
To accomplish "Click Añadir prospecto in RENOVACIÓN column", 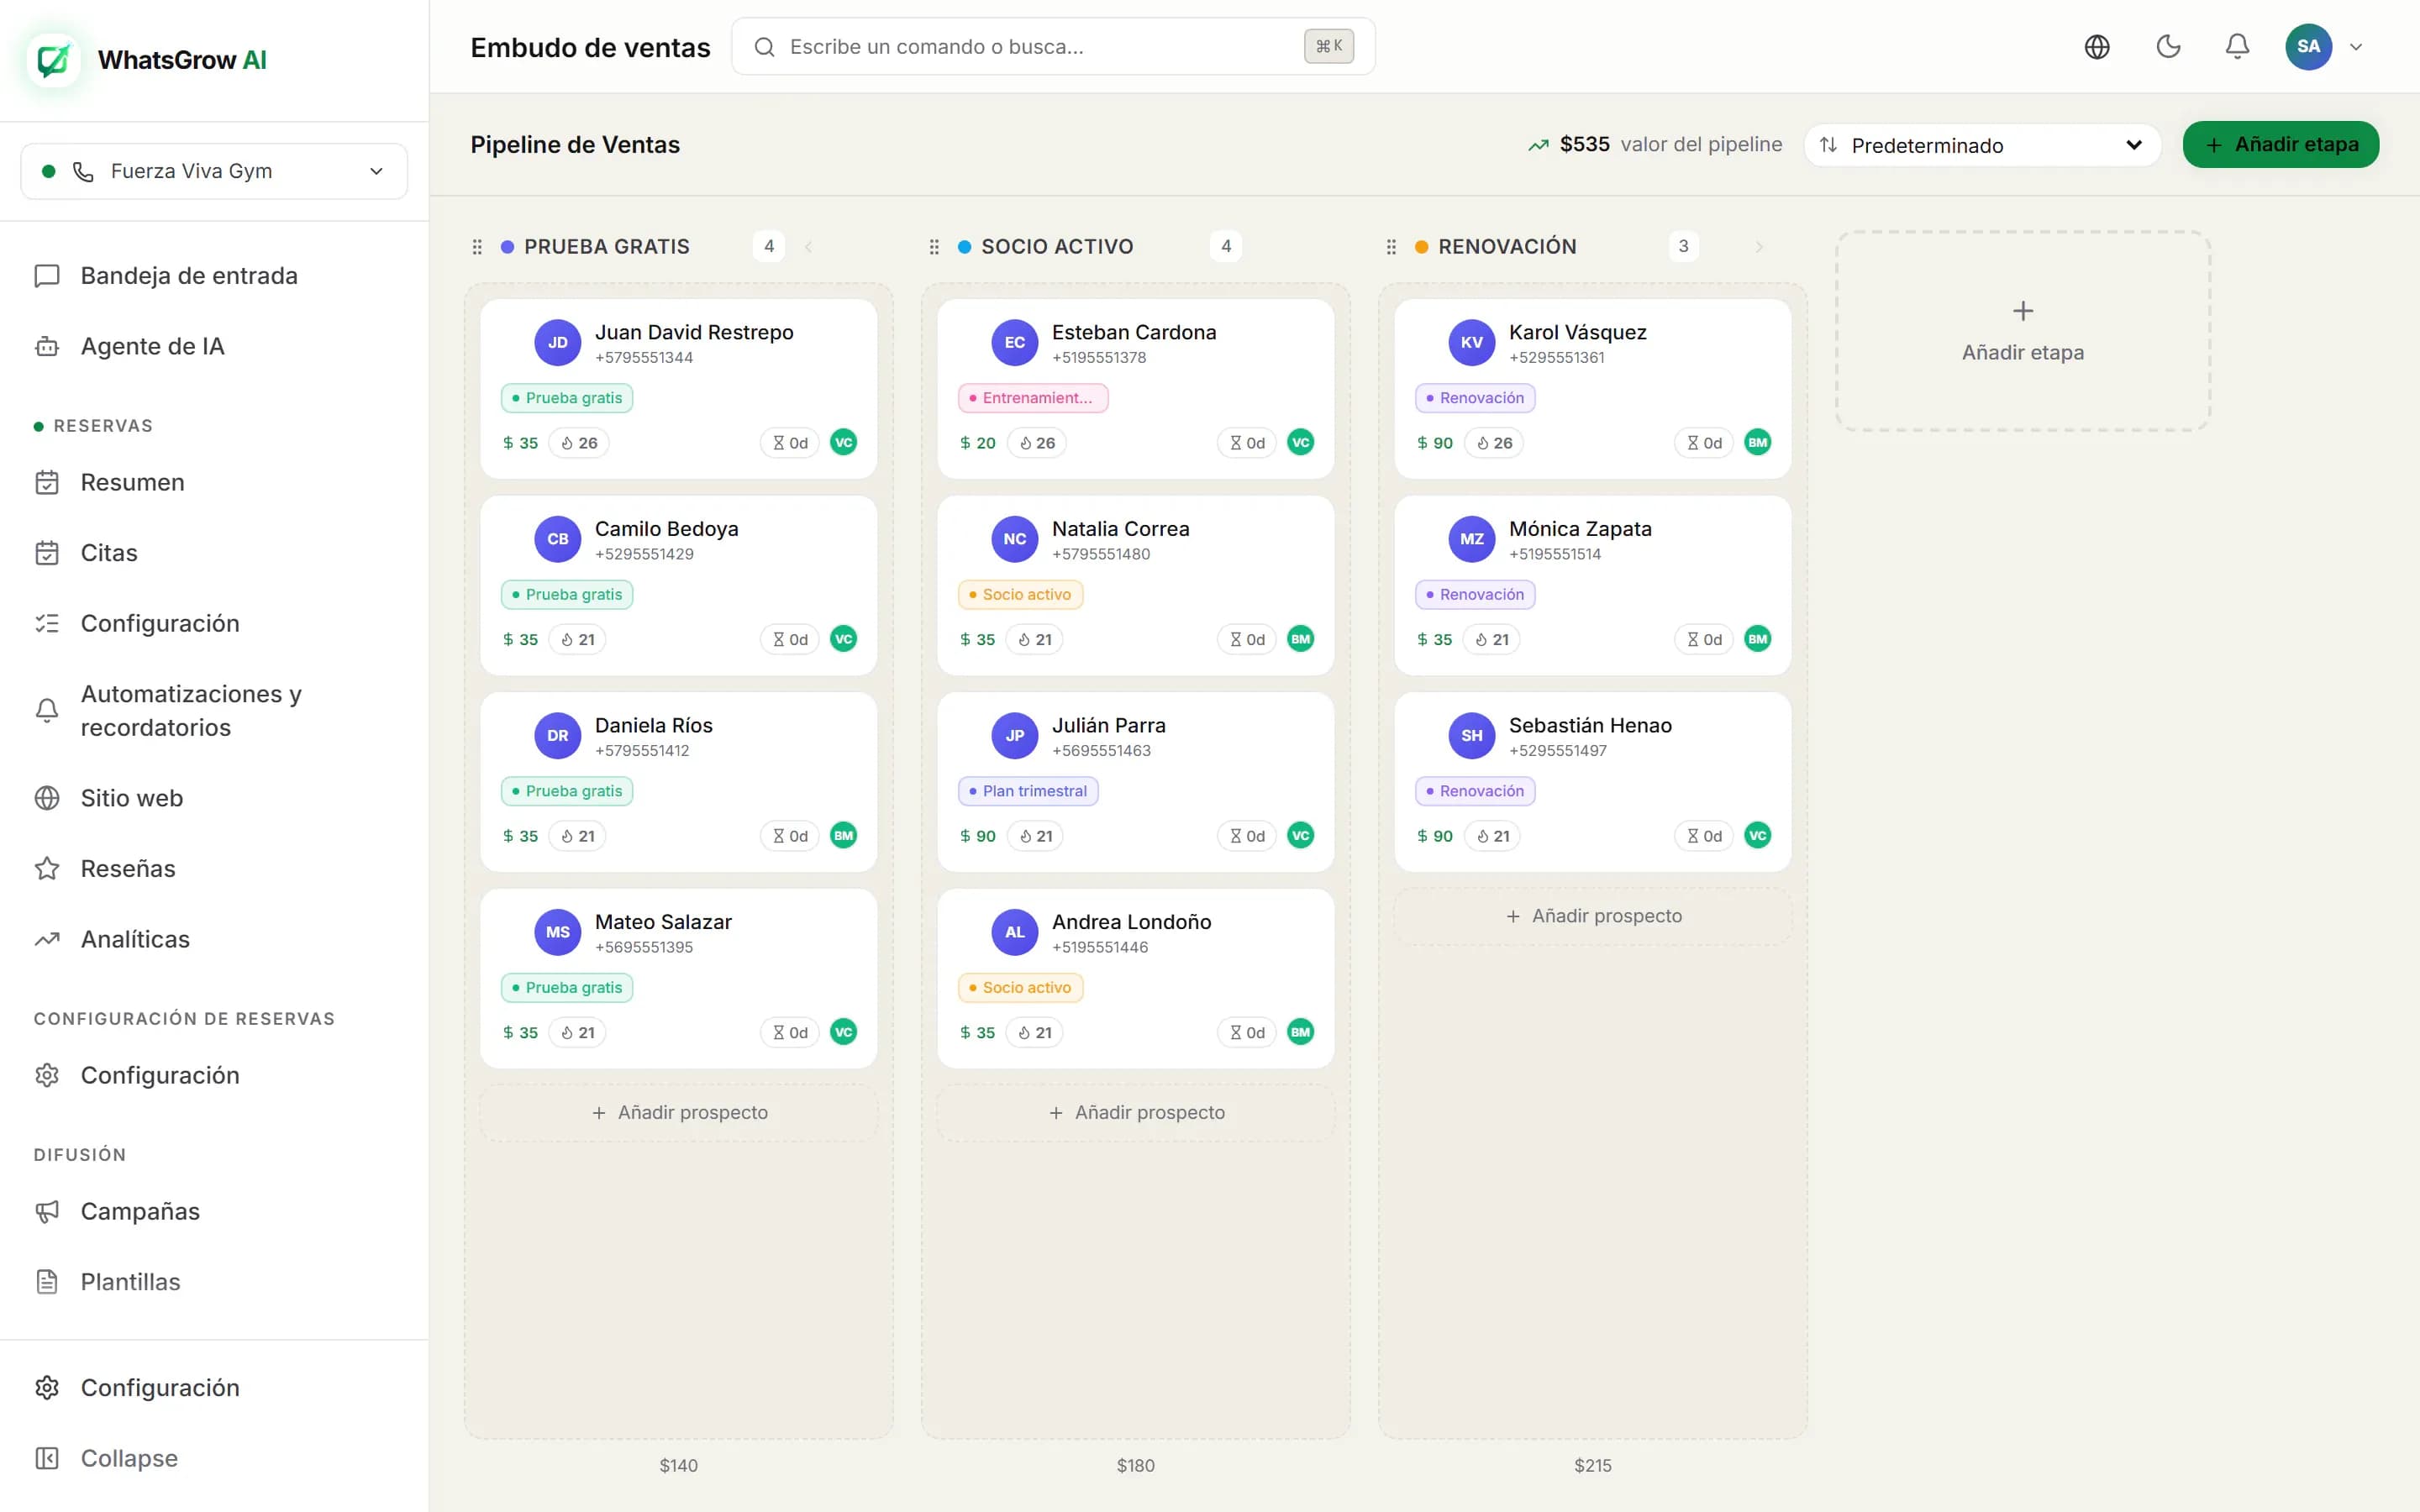I will pos(1593,916).
